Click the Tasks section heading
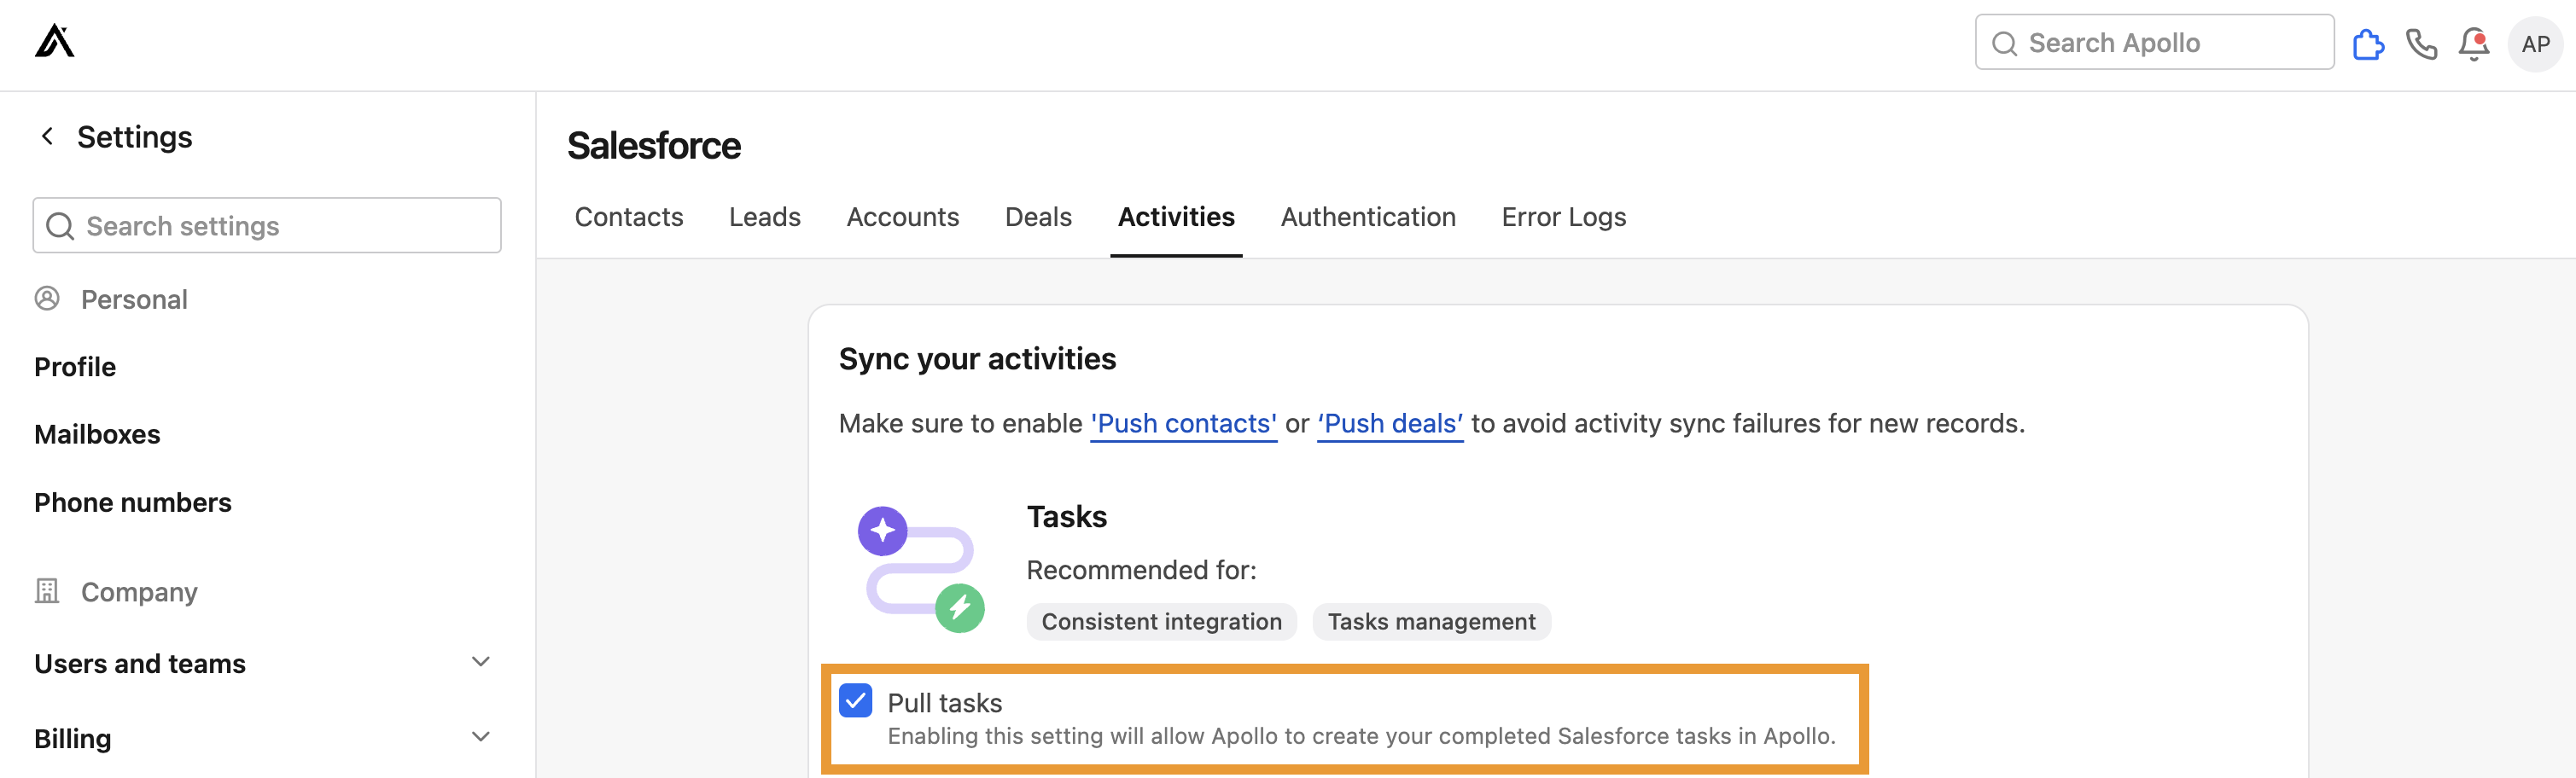The width and height of the screenshot is (2576, 778). point(1067,517)
